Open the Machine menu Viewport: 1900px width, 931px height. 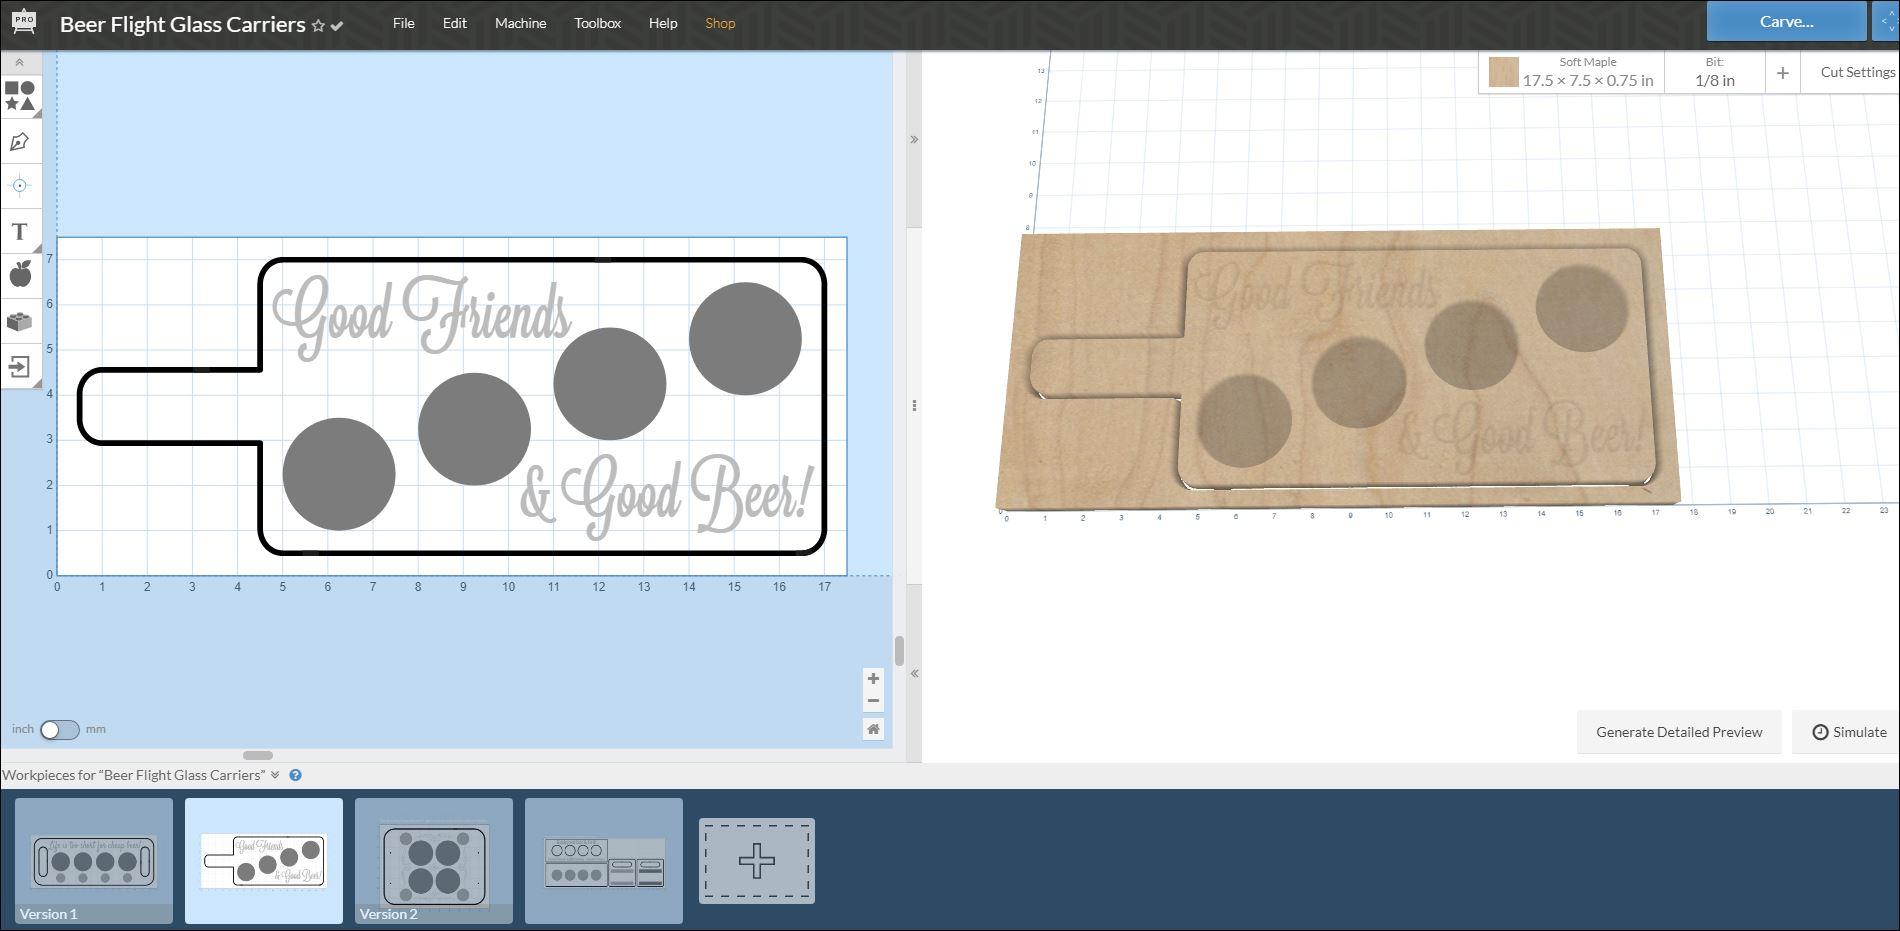click(520, 23)
